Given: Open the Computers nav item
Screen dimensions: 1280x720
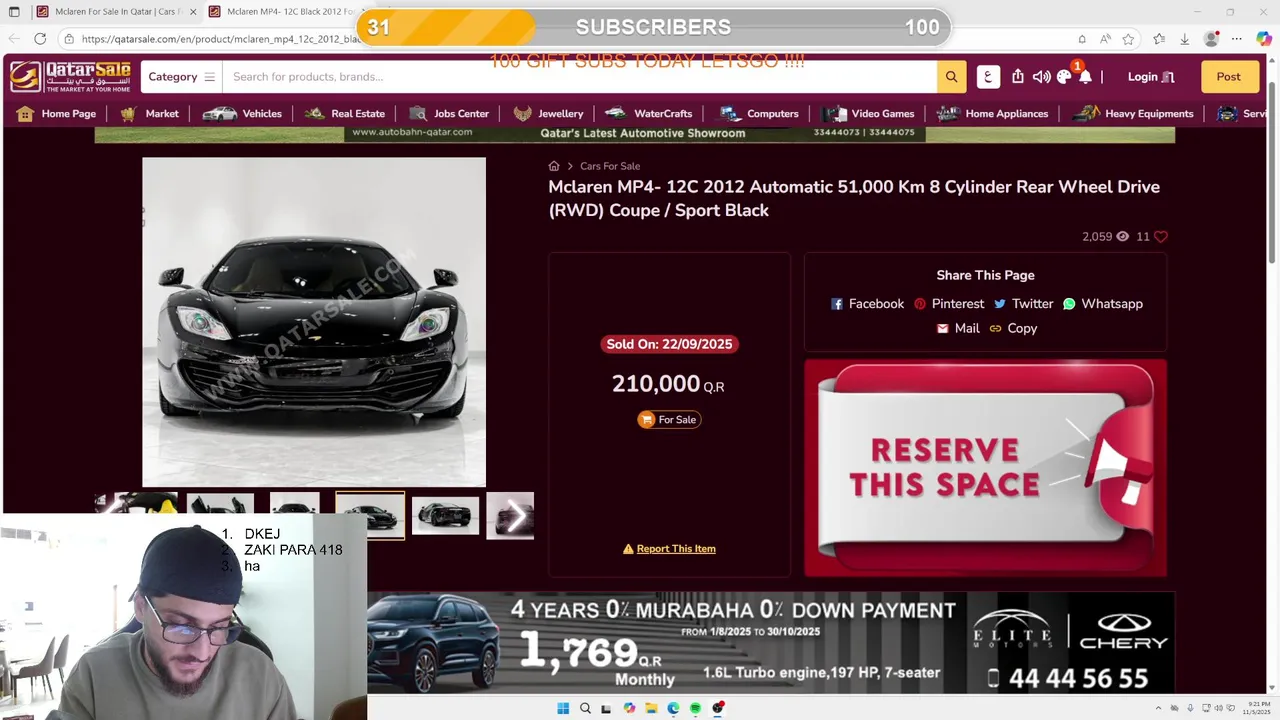Looking at the screenshot, I should pyautogui.click(x=759, y=114).
